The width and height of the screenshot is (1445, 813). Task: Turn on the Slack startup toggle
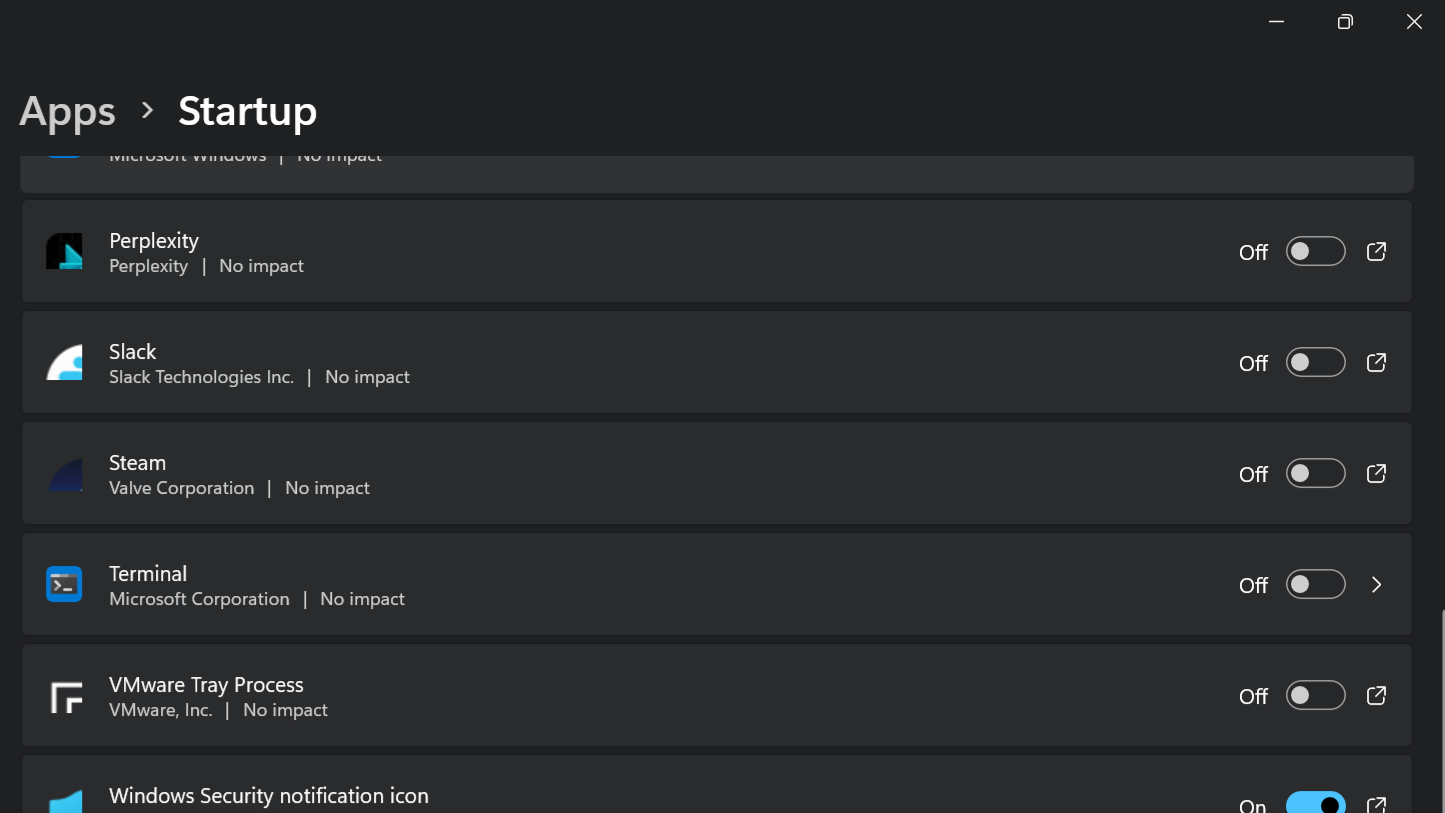(x=1315, y=362)
